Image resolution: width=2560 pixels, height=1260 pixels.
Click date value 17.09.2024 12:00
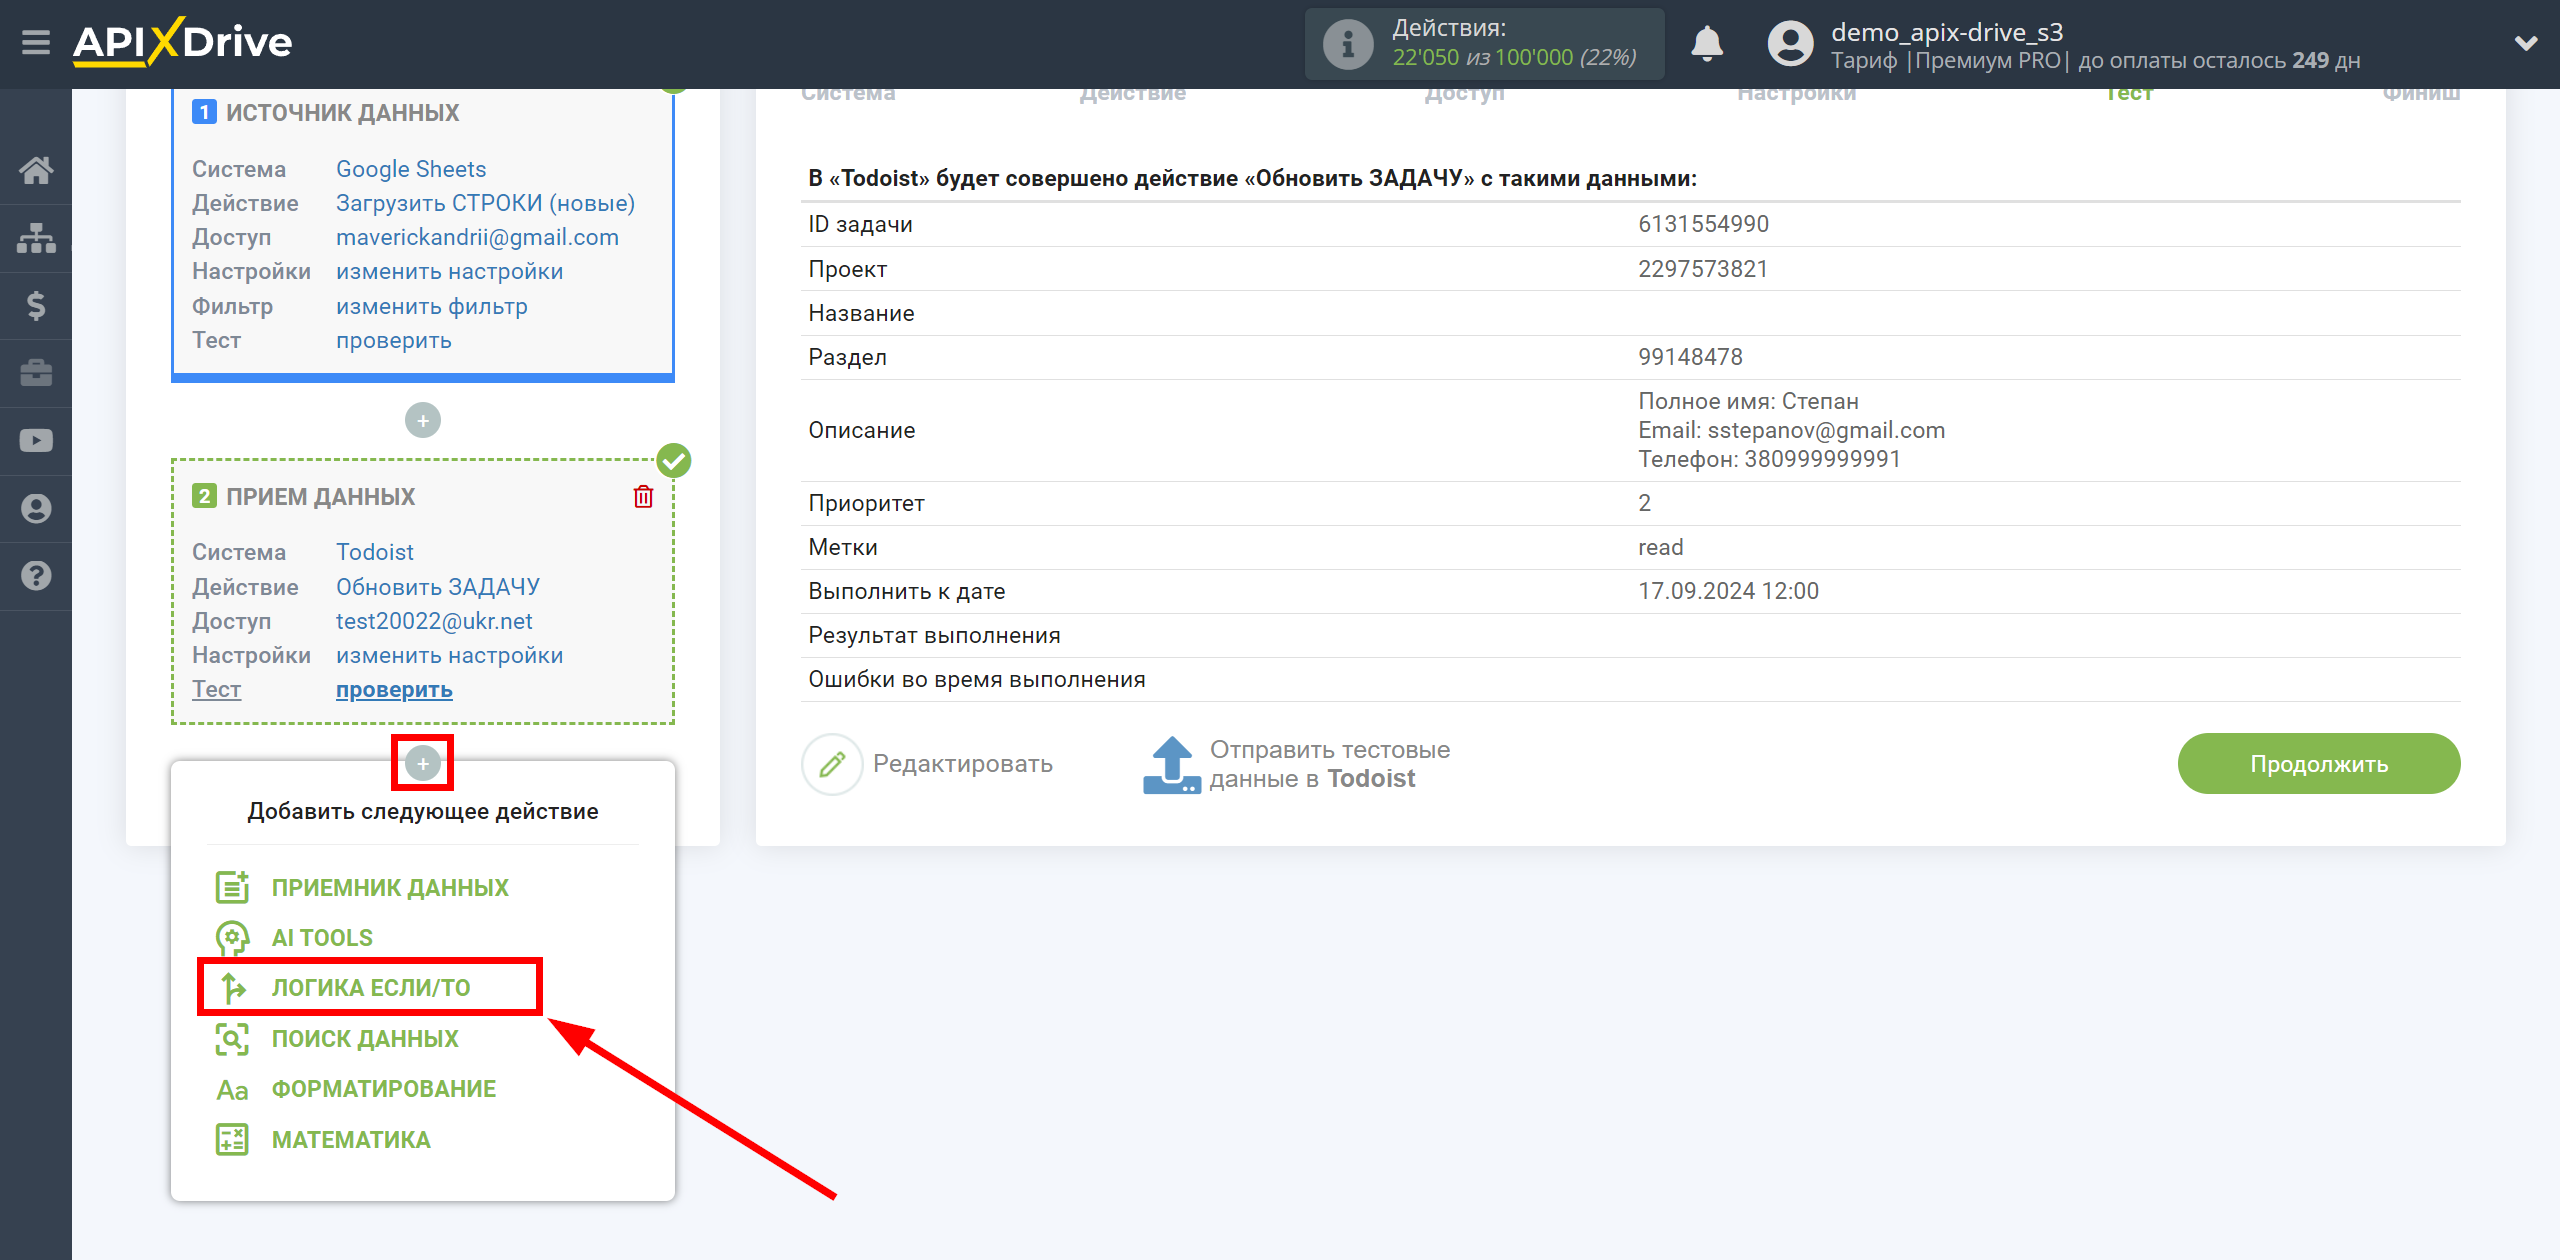1728,591
